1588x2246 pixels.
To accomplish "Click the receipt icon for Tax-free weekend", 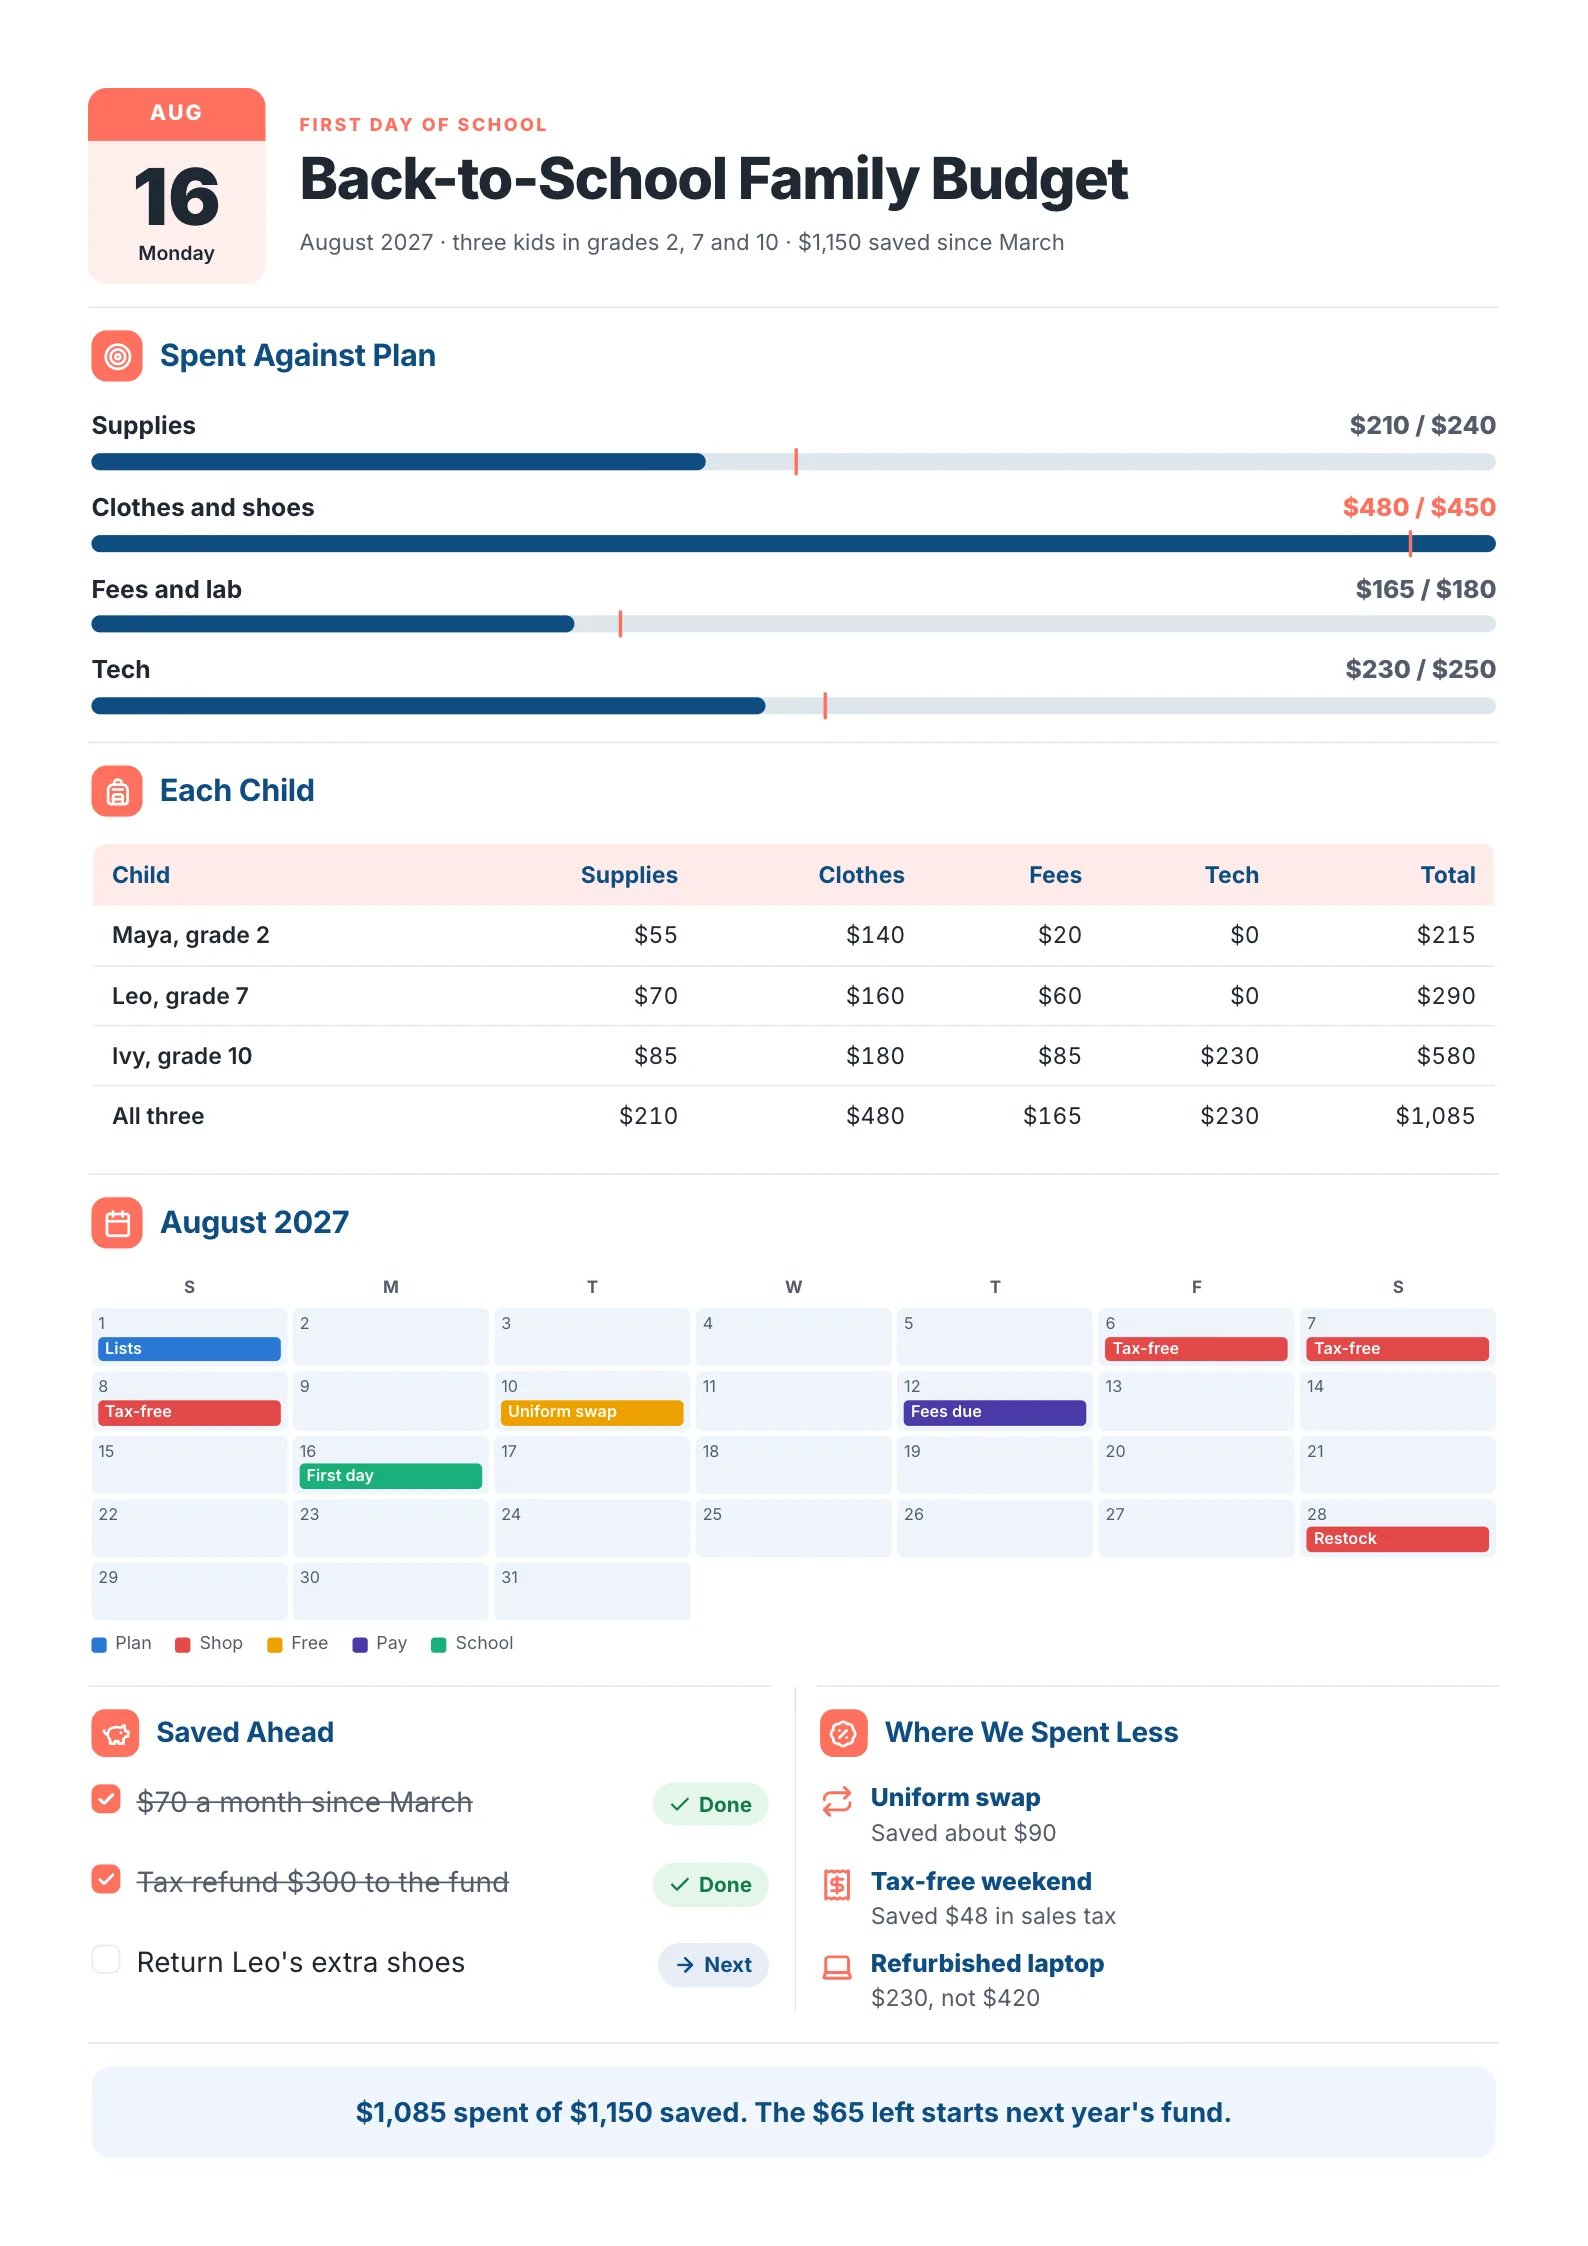I will tap(837, 1884).
